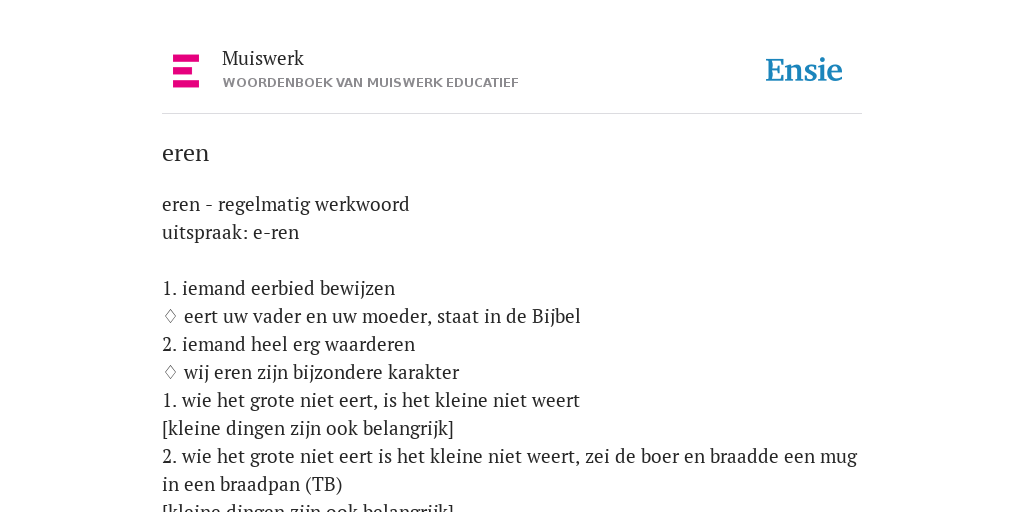The image size is (1024, 512).
Task: Click the heading word eren
Action: 185,153
